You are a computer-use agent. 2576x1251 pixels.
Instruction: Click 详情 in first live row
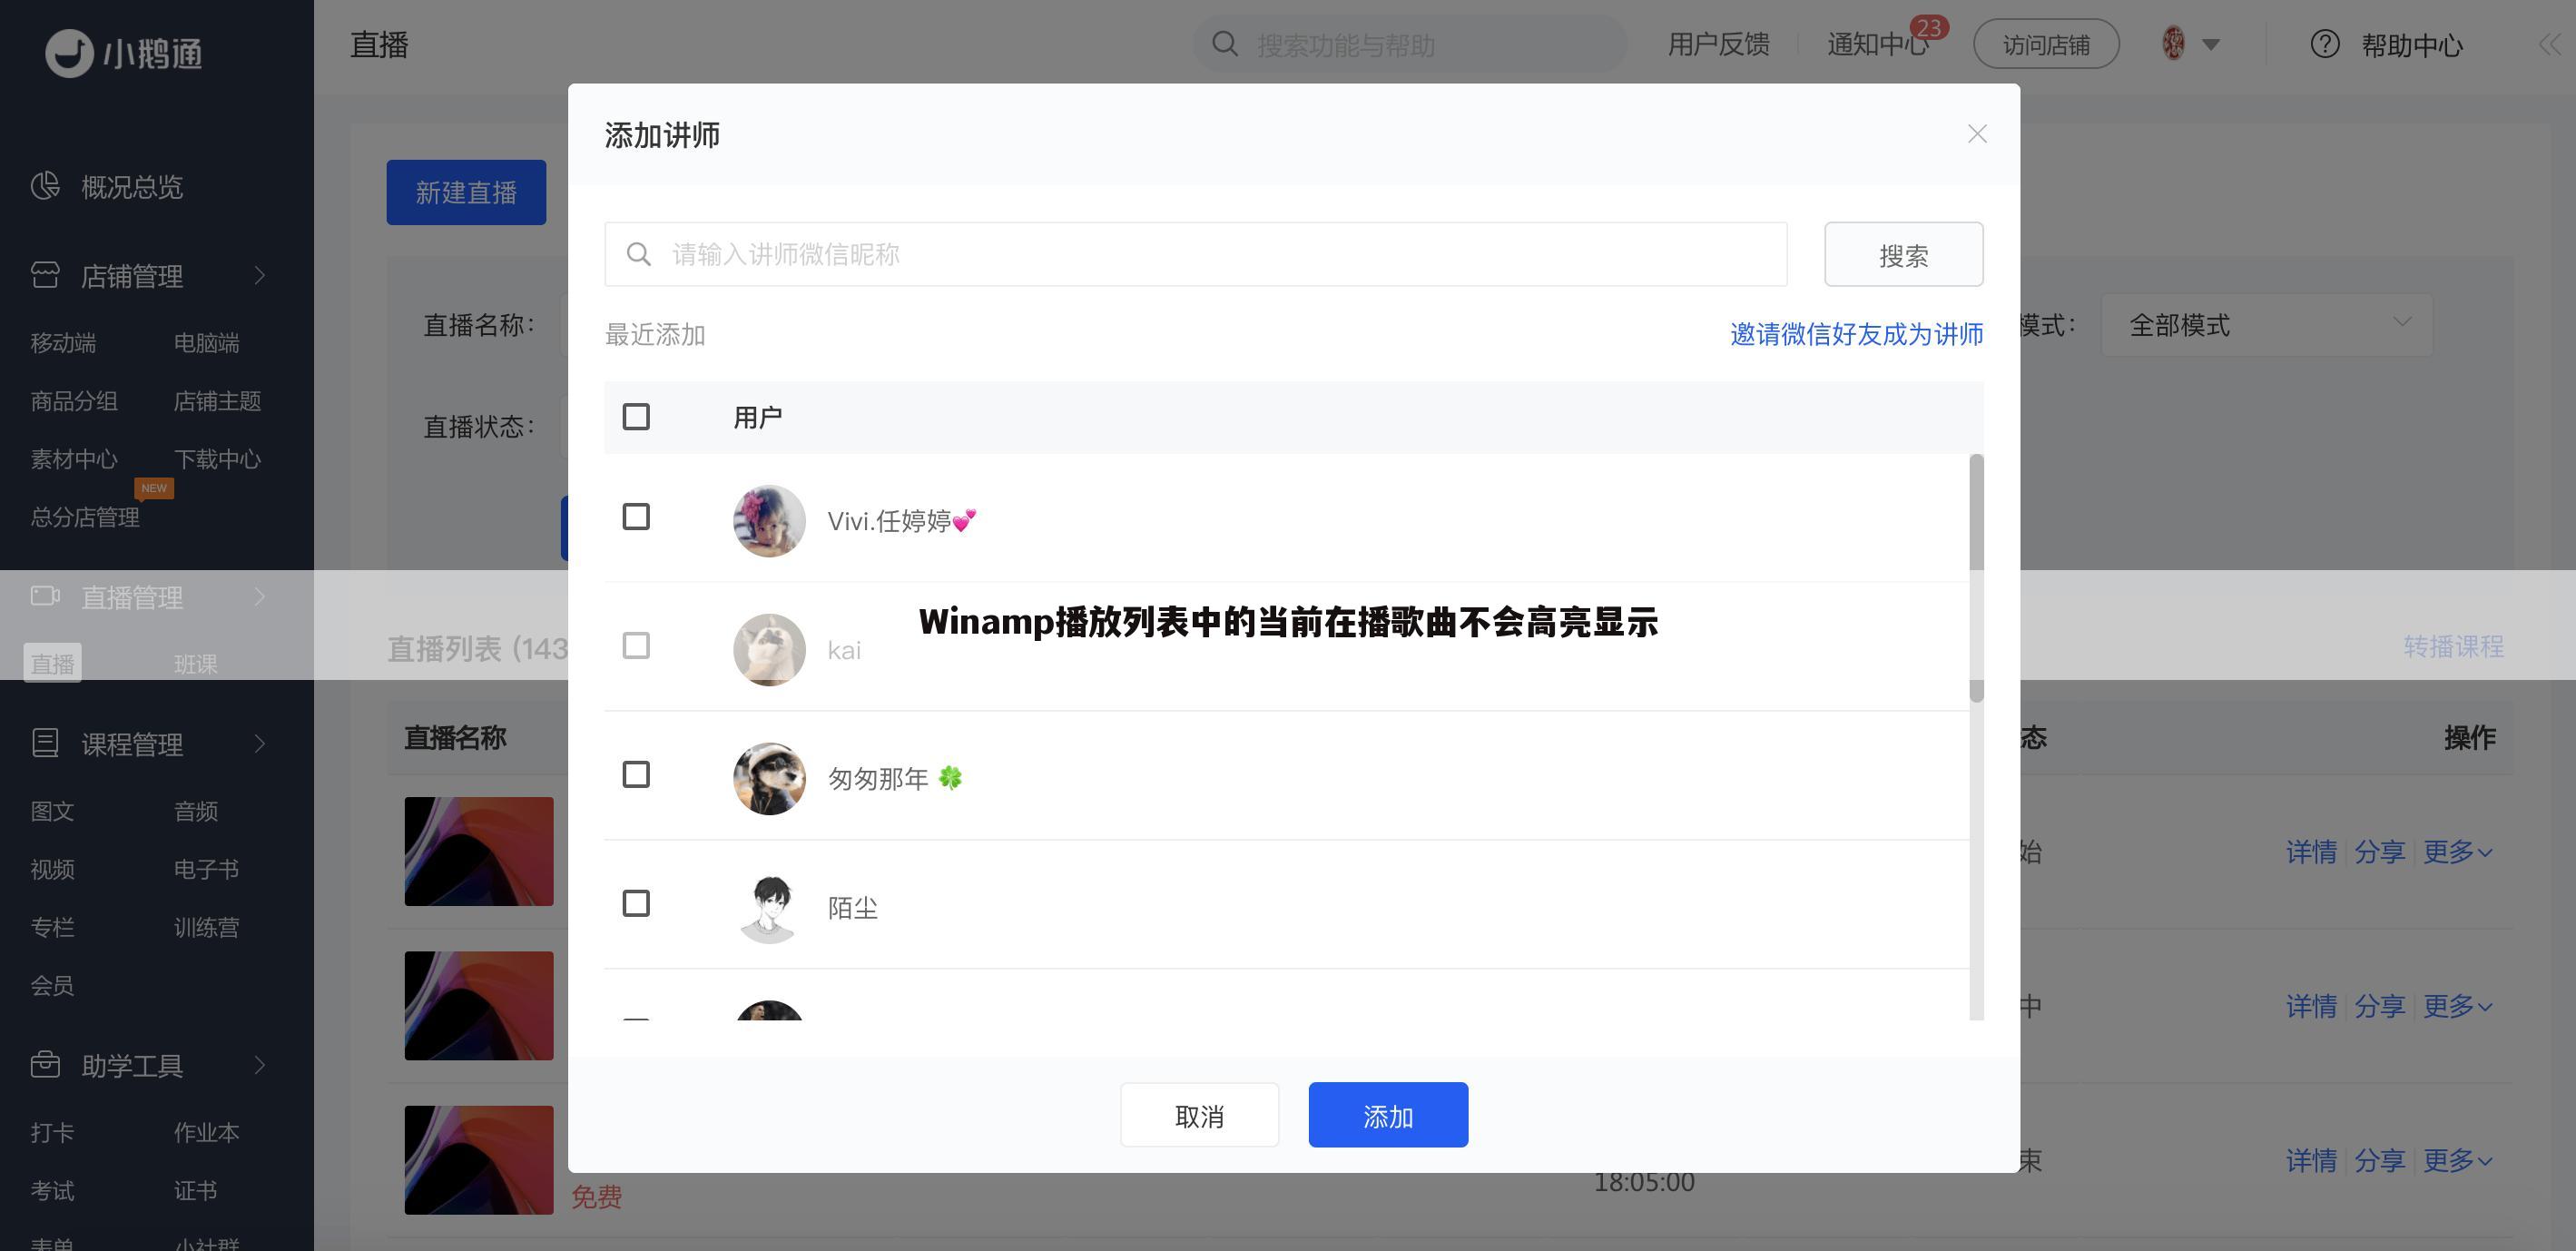pyautogui.click(x=2311, y=852)
